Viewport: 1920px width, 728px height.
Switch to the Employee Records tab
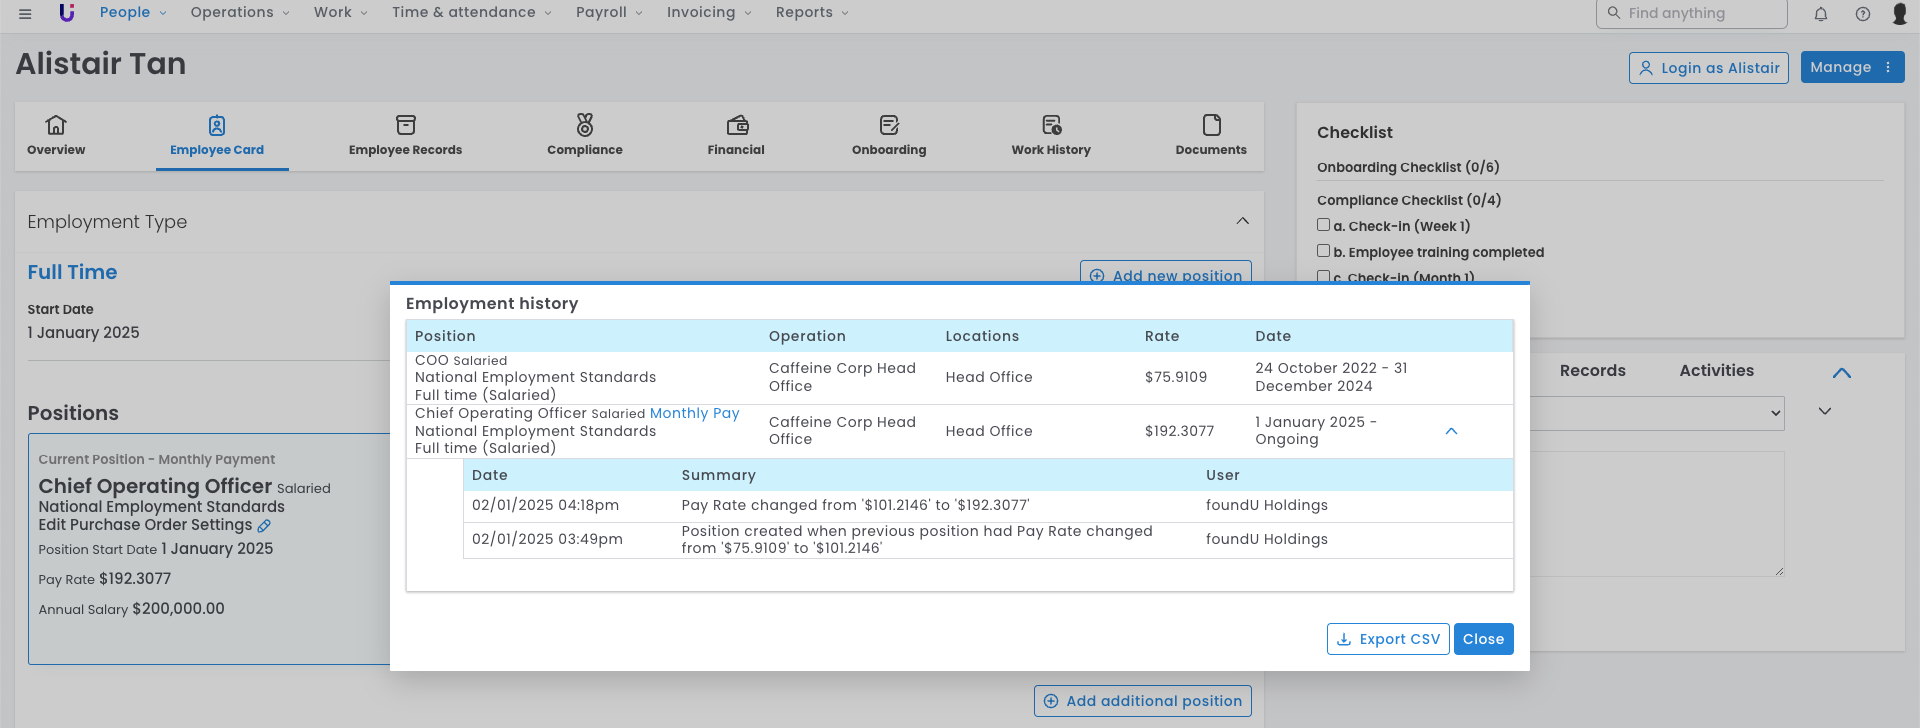(405, 136)
